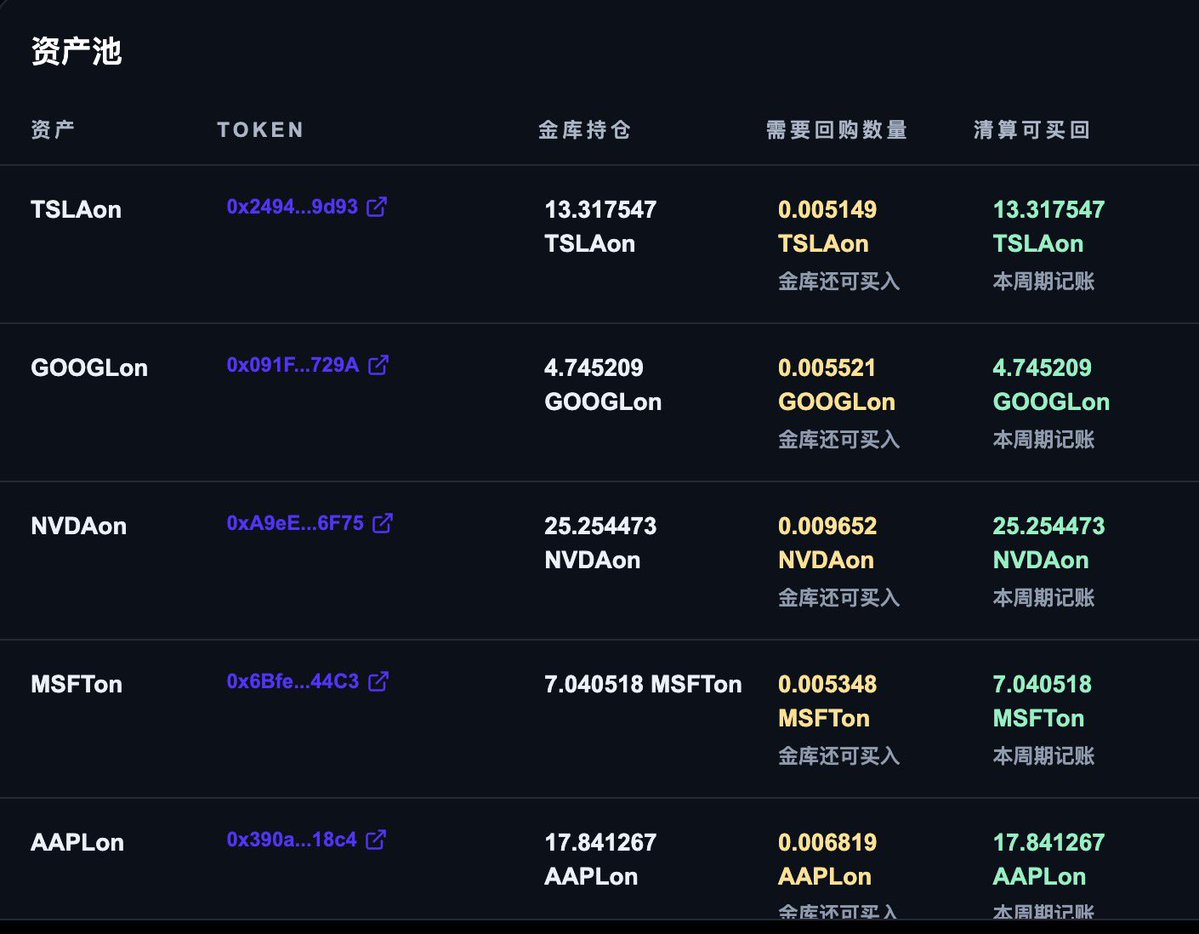The image size is (1199, 934).
Task: Click green liquidation value 13.317547
Action: tap(1048, 210)
